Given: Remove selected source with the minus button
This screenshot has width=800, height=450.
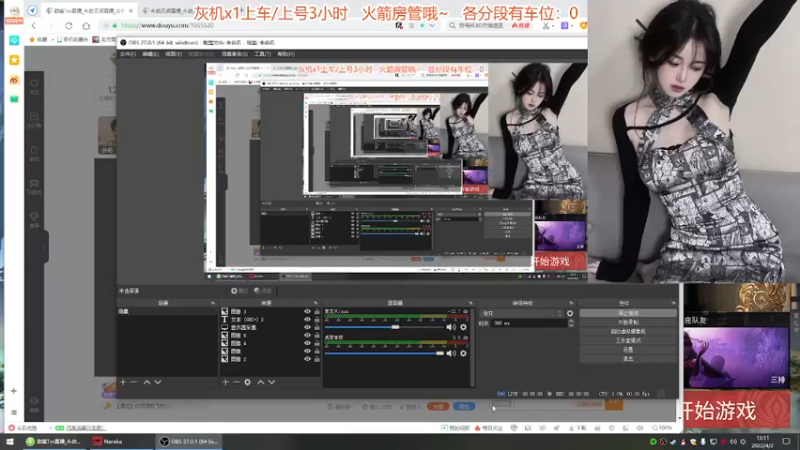Looking at the screenshot, I should point(236,382).
